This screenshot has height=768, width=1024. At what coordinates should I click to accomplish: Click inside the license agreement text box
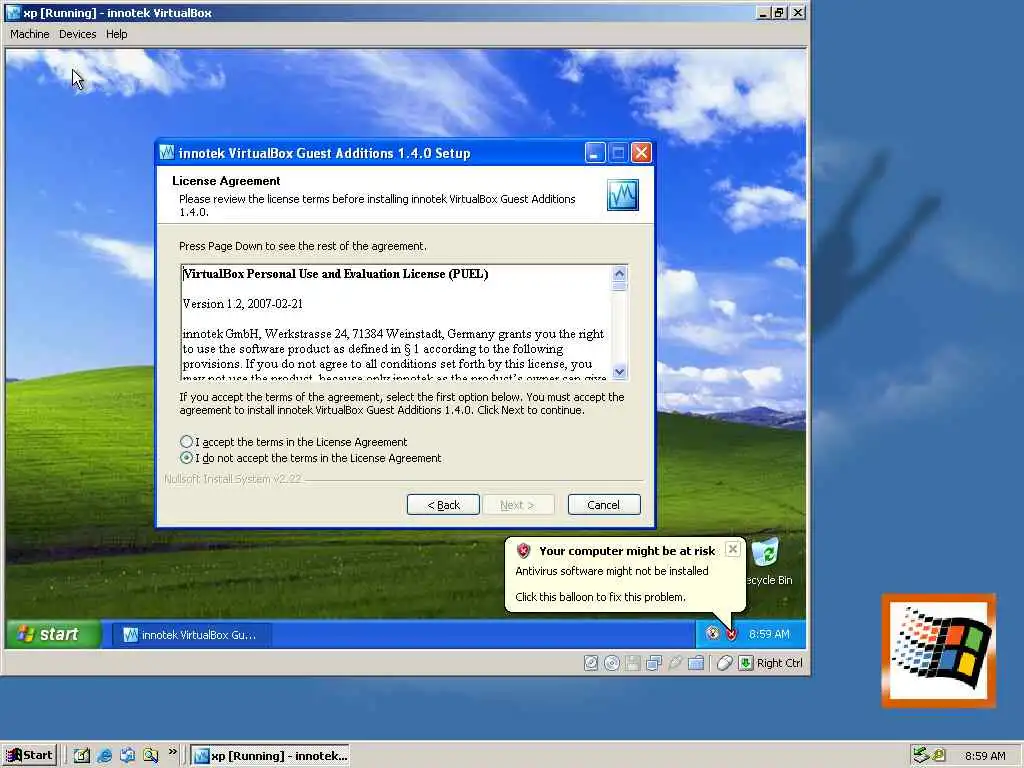[x=396, y=323]
